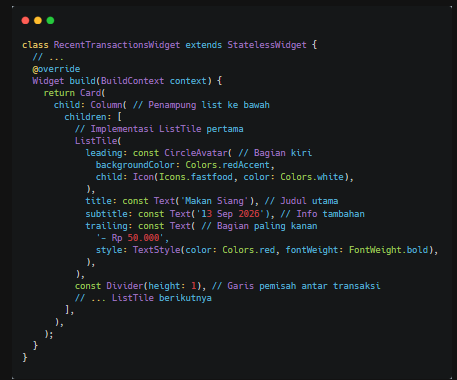Click comment 'Bagian paling kanan'

267,226
